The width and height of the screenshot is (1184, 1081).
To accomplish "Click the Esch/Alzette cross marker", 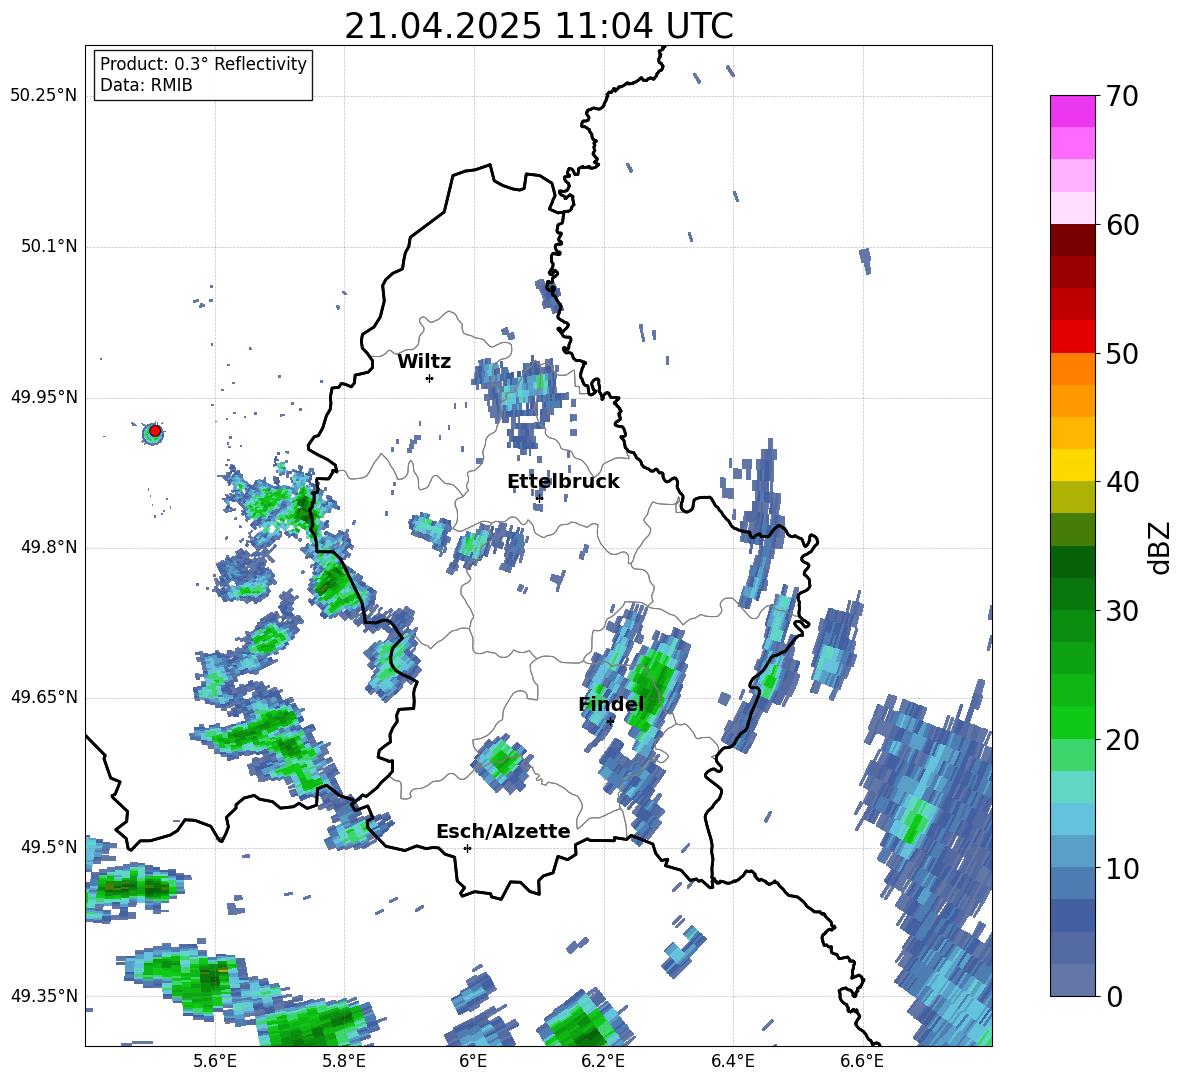I will coord(467,848).
